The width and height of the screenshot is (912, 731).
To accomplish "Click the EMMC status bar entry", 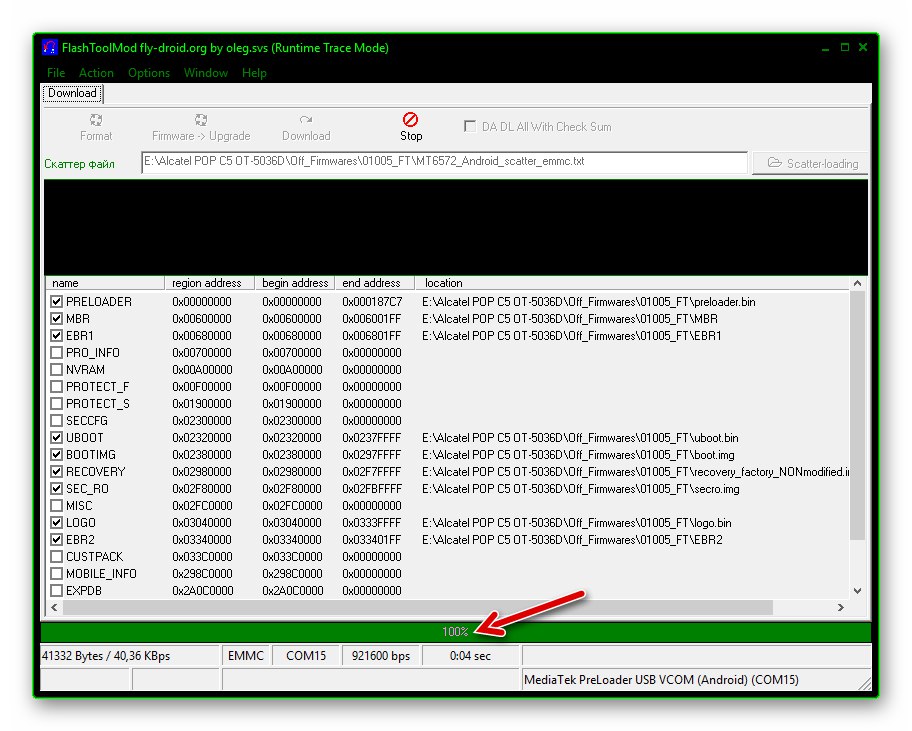I will point(245,655).
